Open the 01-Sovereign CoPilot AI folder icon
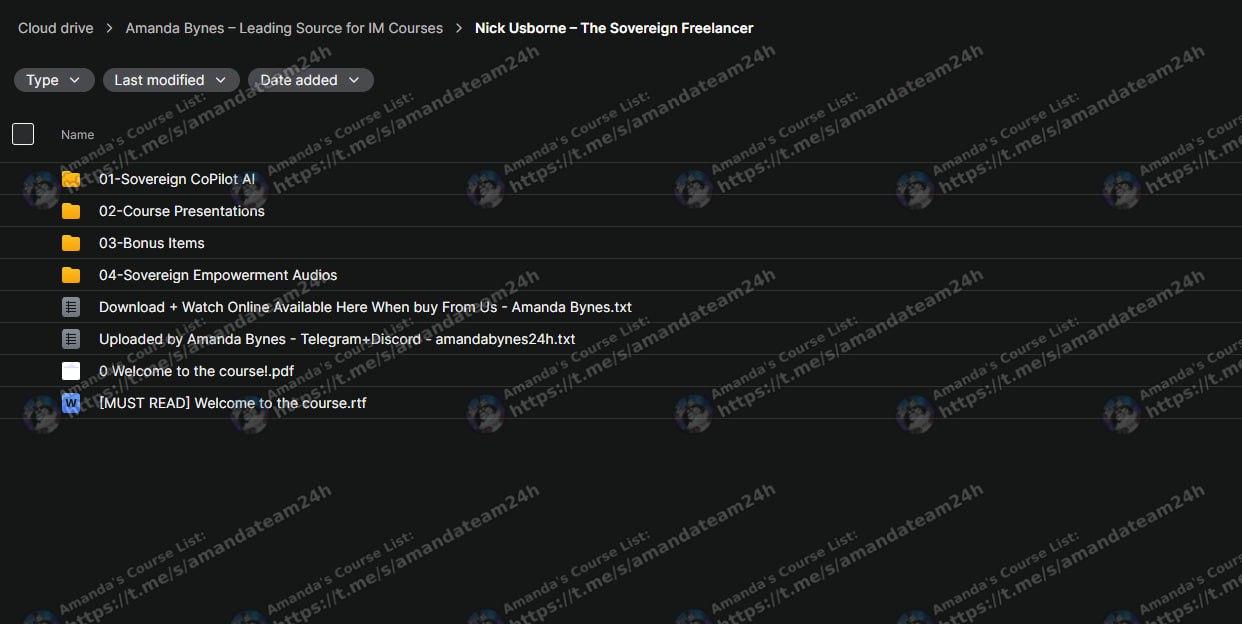The height and width of the screenshot is (624, 1242). coord(71,179)
